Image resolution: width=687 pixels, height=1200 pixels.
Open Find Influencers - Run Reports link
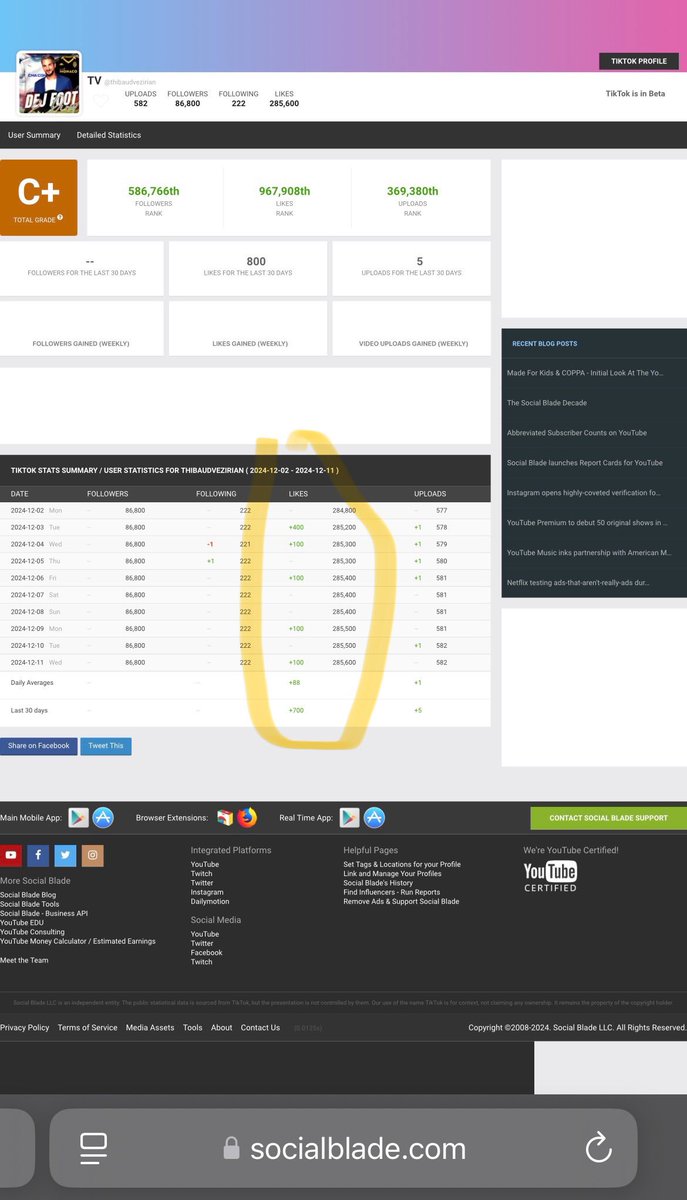click(391, 892)
